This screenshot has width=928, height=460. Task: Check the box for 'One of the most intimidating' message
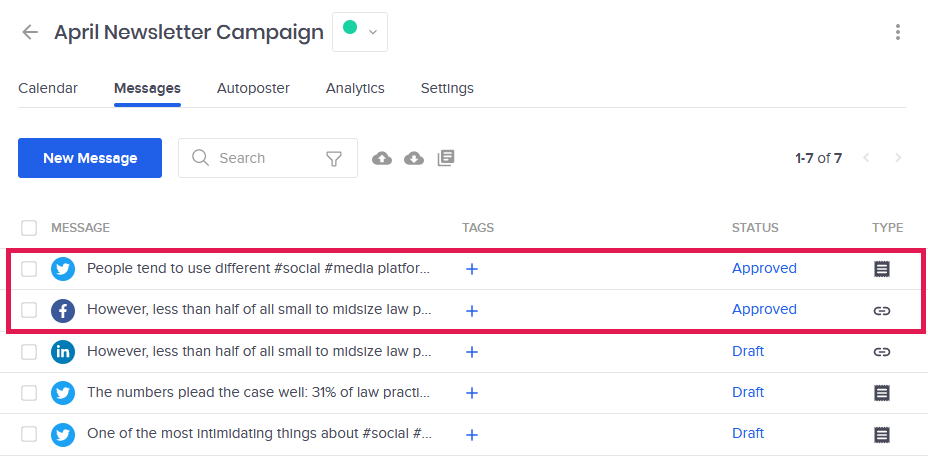tap(28, 434)
